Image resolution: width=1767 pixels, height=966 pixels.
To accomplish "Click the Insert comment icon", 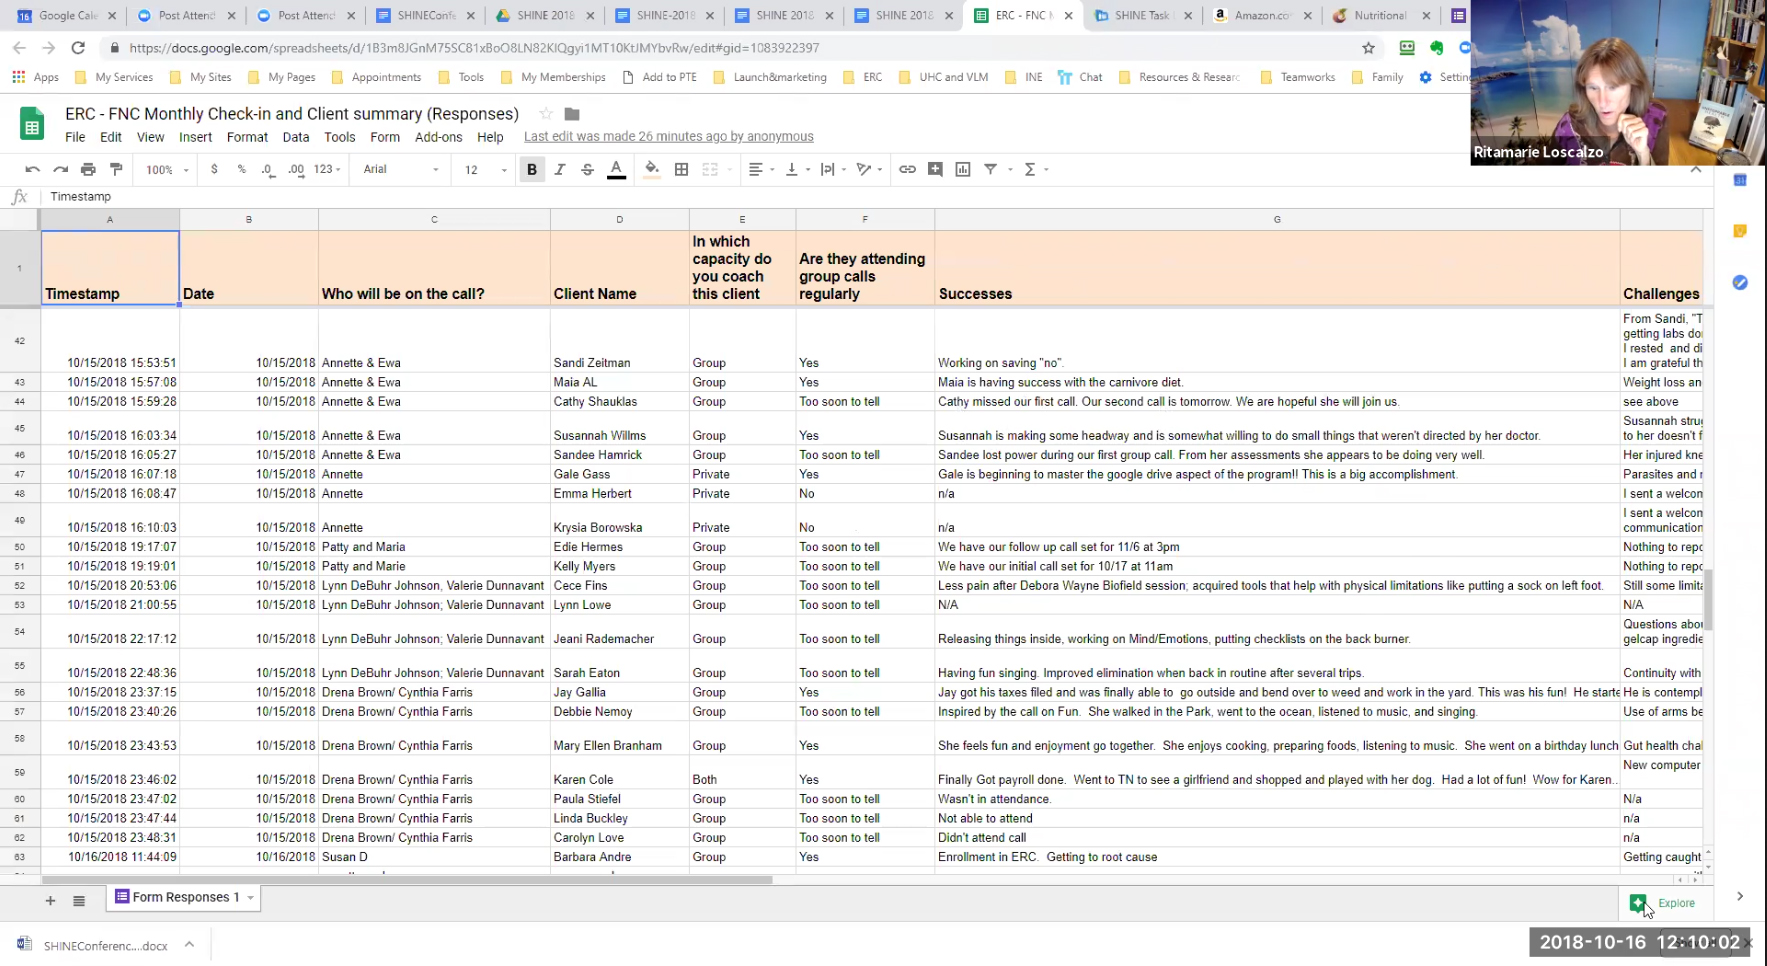I will pyautogui.click(x=935, y=170).
